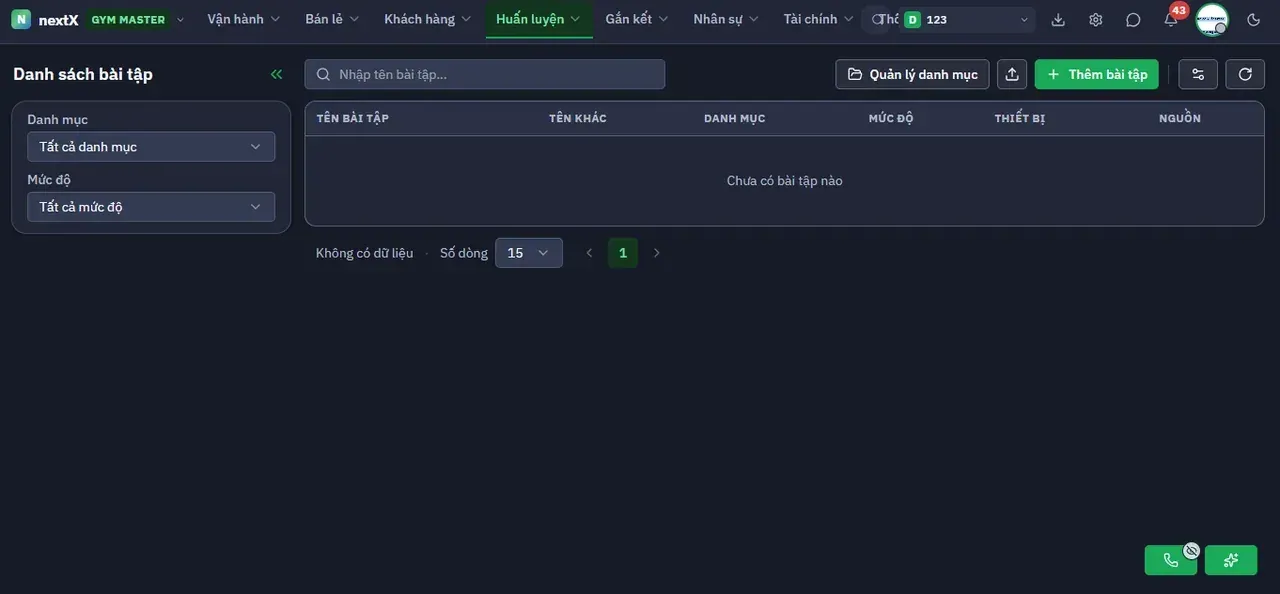Expand the 'Tất cả danh mục' category dropdown
The width and height of the screenshot is (1280, 594).
(151, 147)
